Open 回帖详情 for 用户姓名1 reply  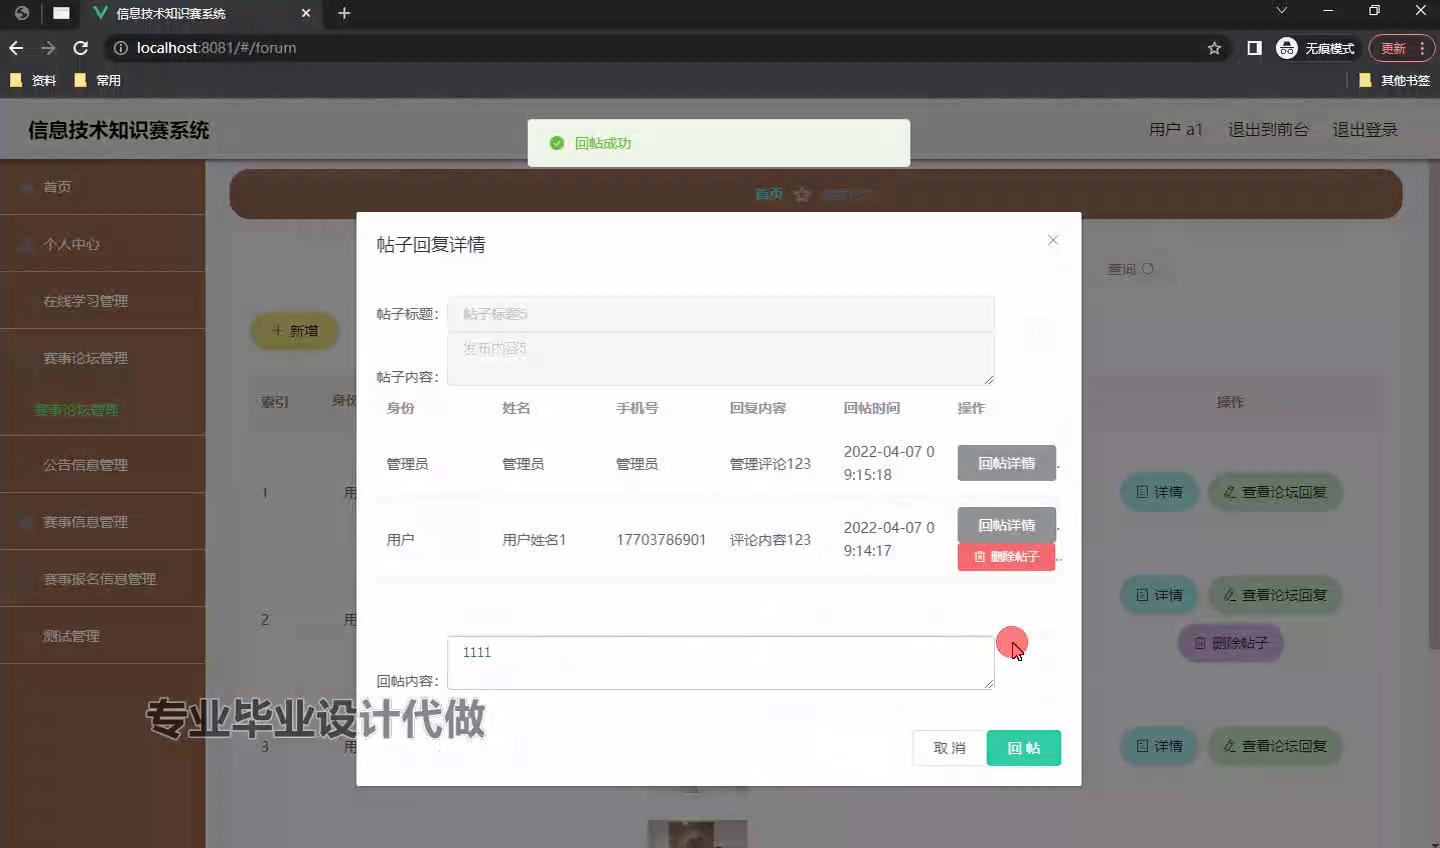click(x=1006, y=525)
